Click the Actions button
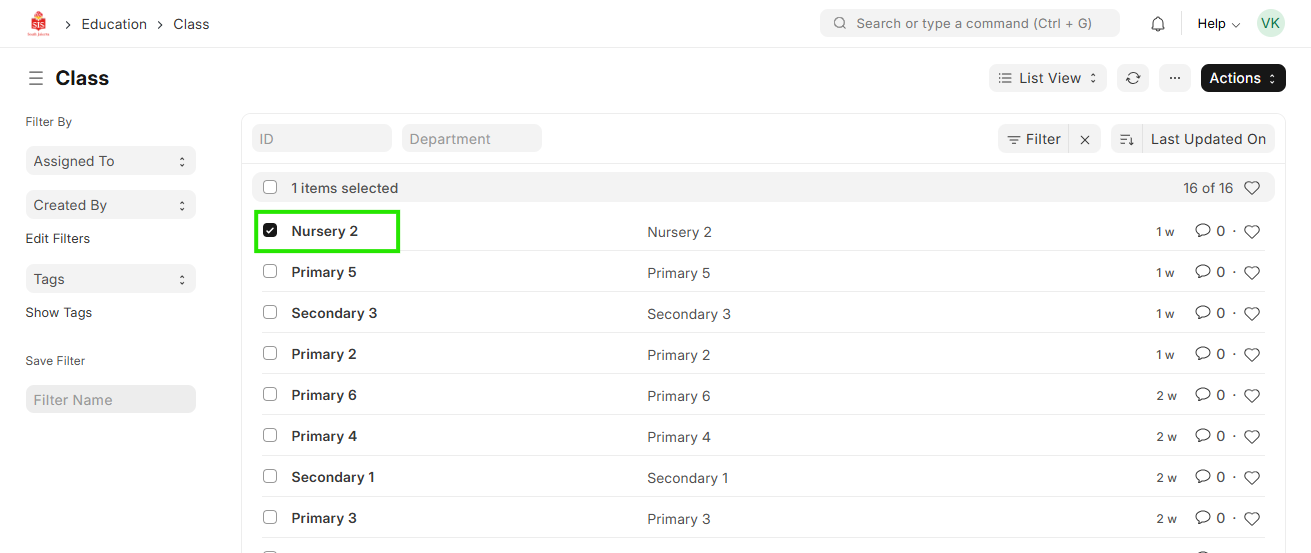 point(1242,78)
